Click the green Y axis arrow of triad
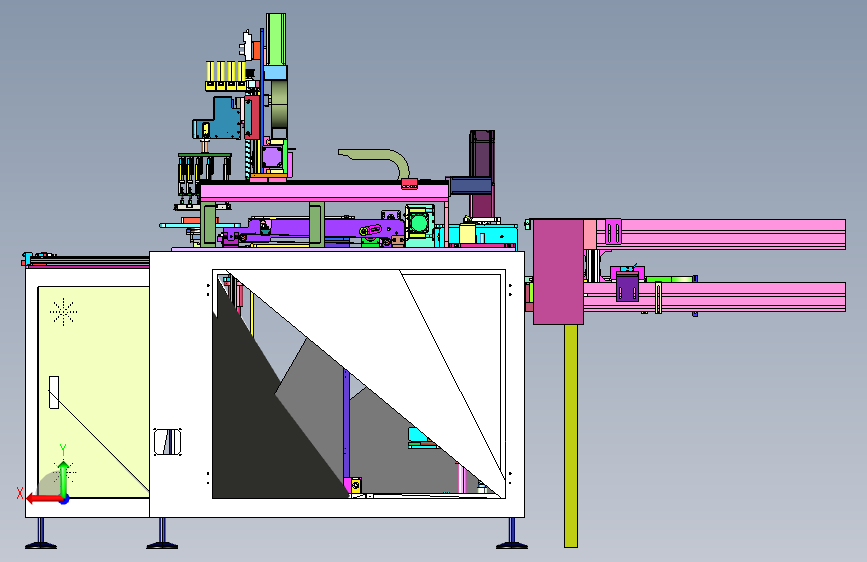This screenshot has height=562, width=867. pyautogui.click(x=63, y=477)
